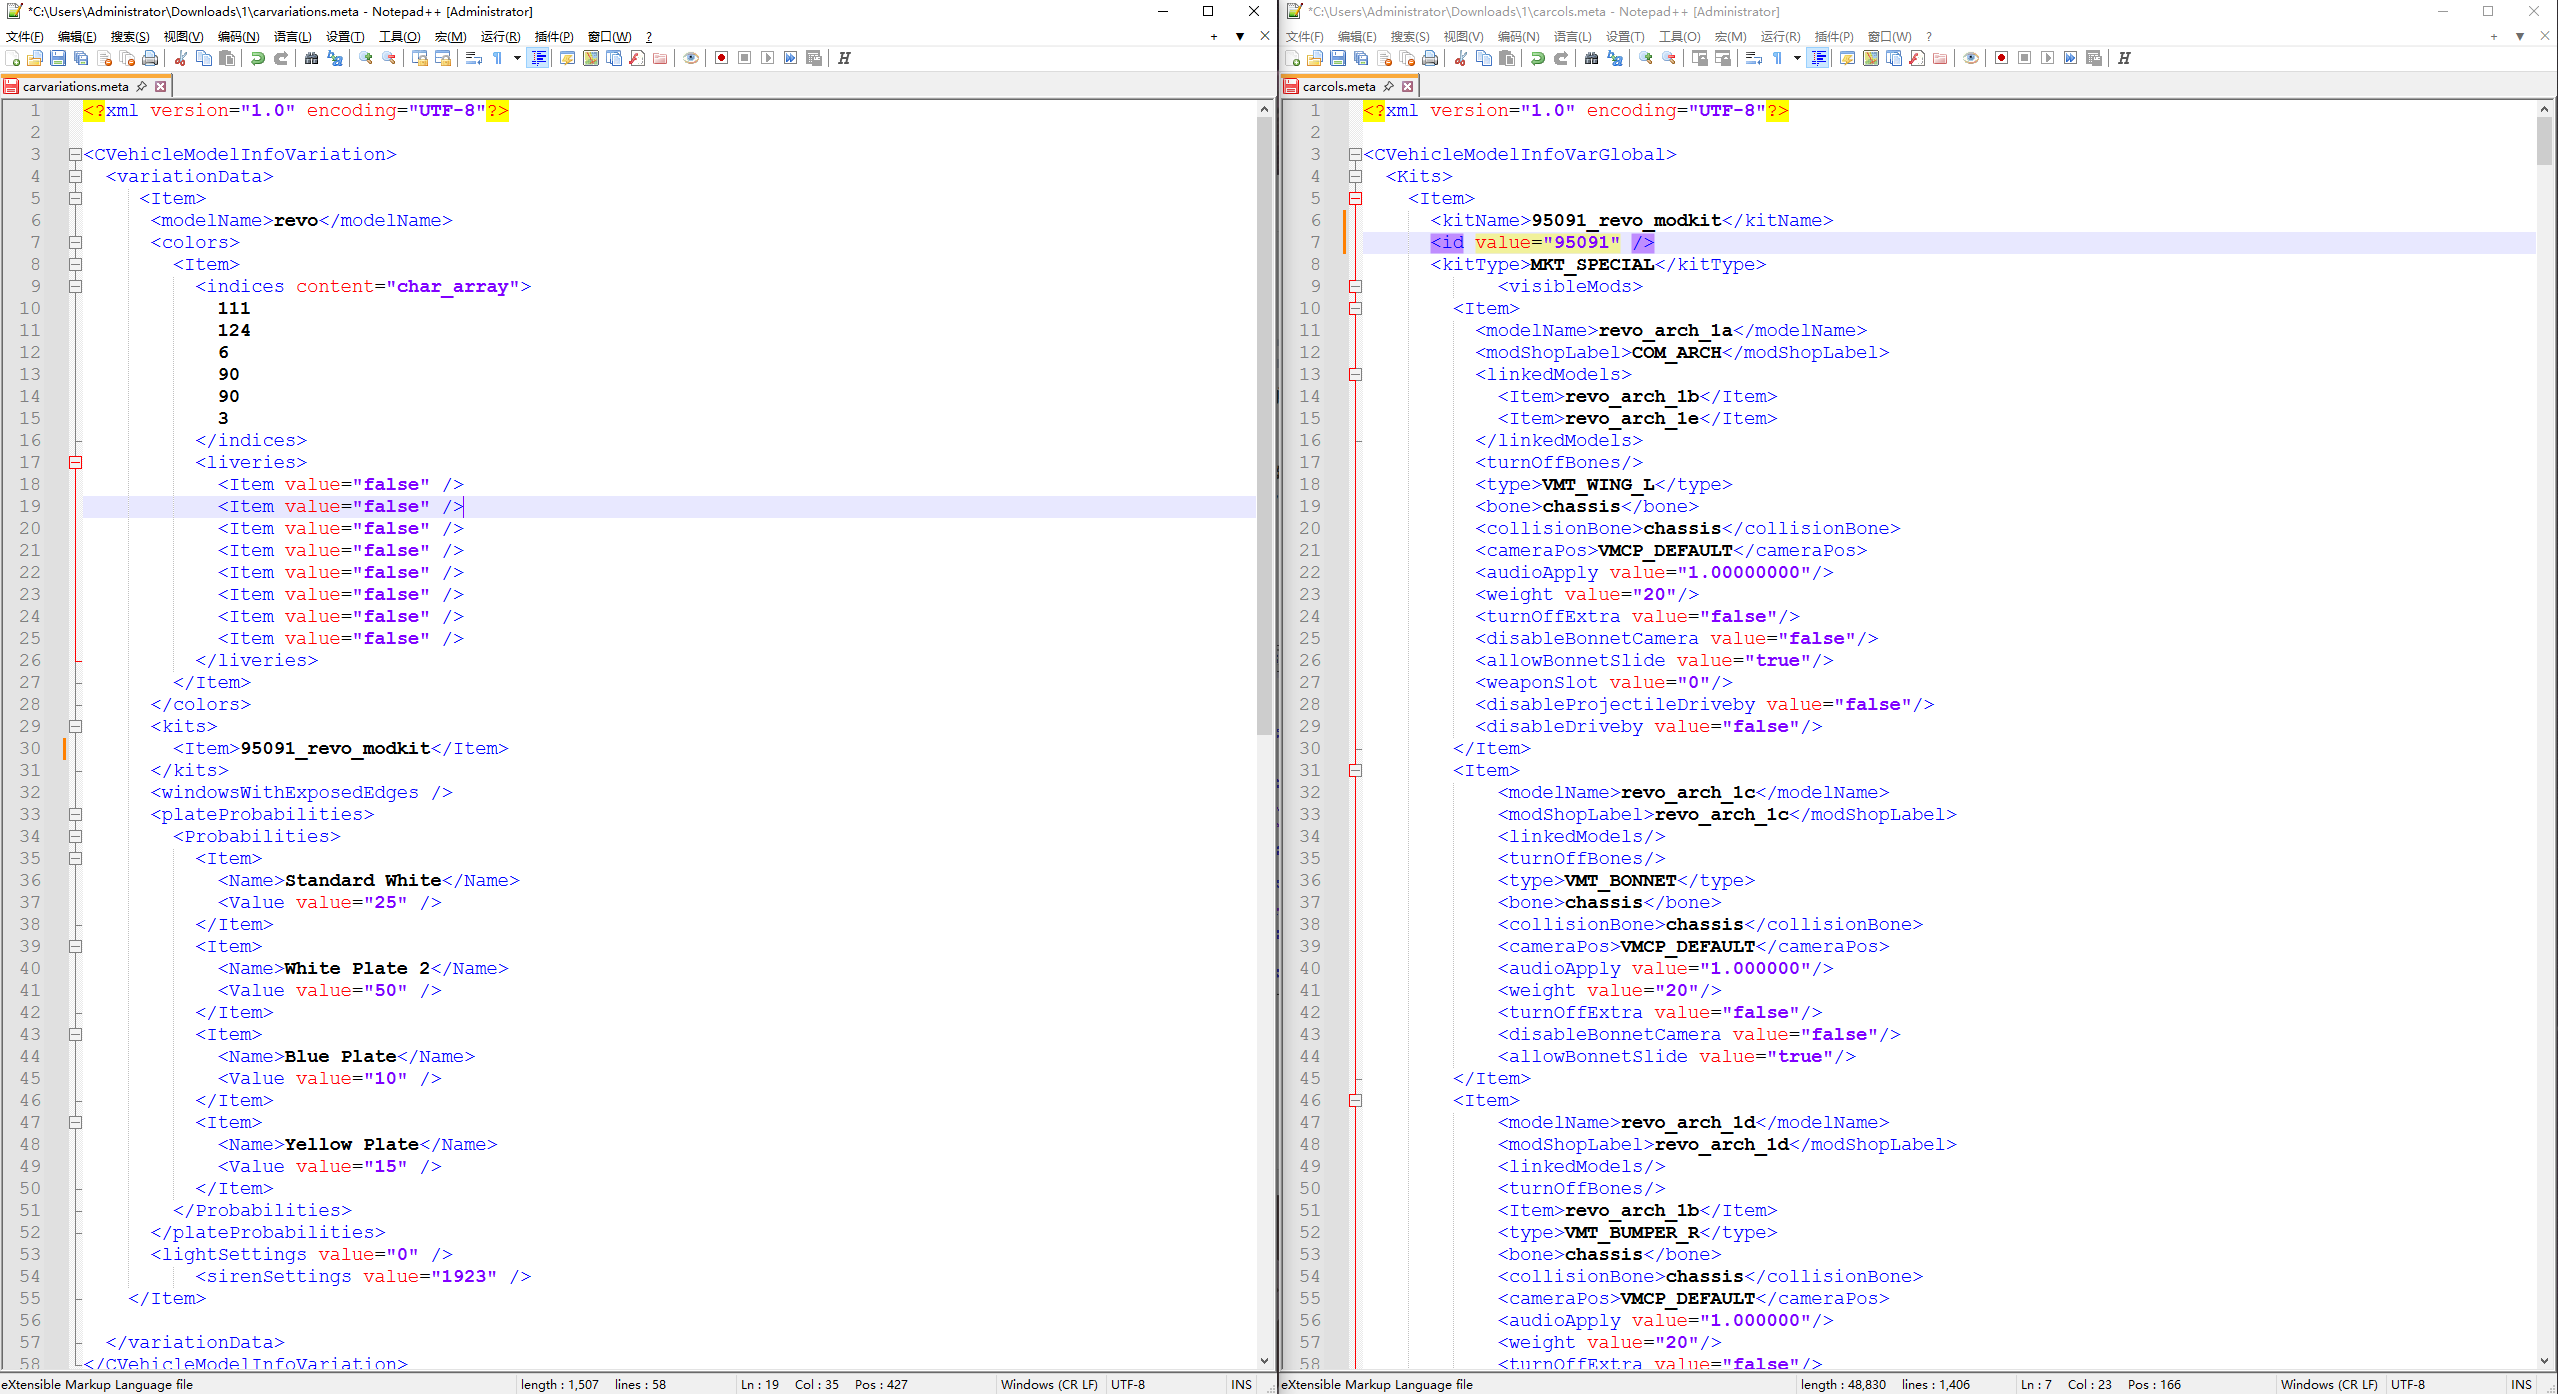Toggle synchronized horizontal scrolling in carvariations.meta window
The image size is (2558, 1394).
click(x=442, y=58)
